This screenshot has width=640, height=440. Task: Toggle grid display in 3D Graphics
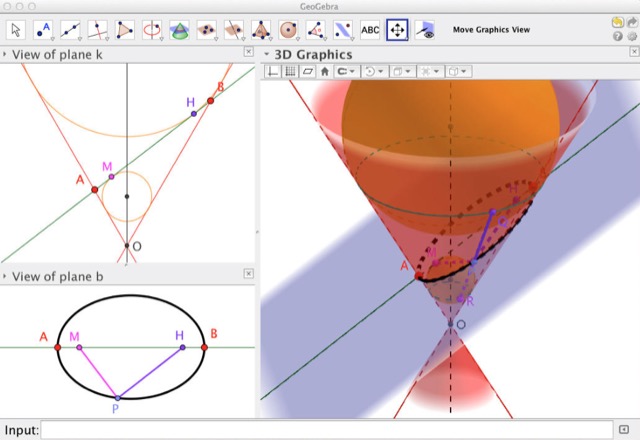(x=290, y=72)
